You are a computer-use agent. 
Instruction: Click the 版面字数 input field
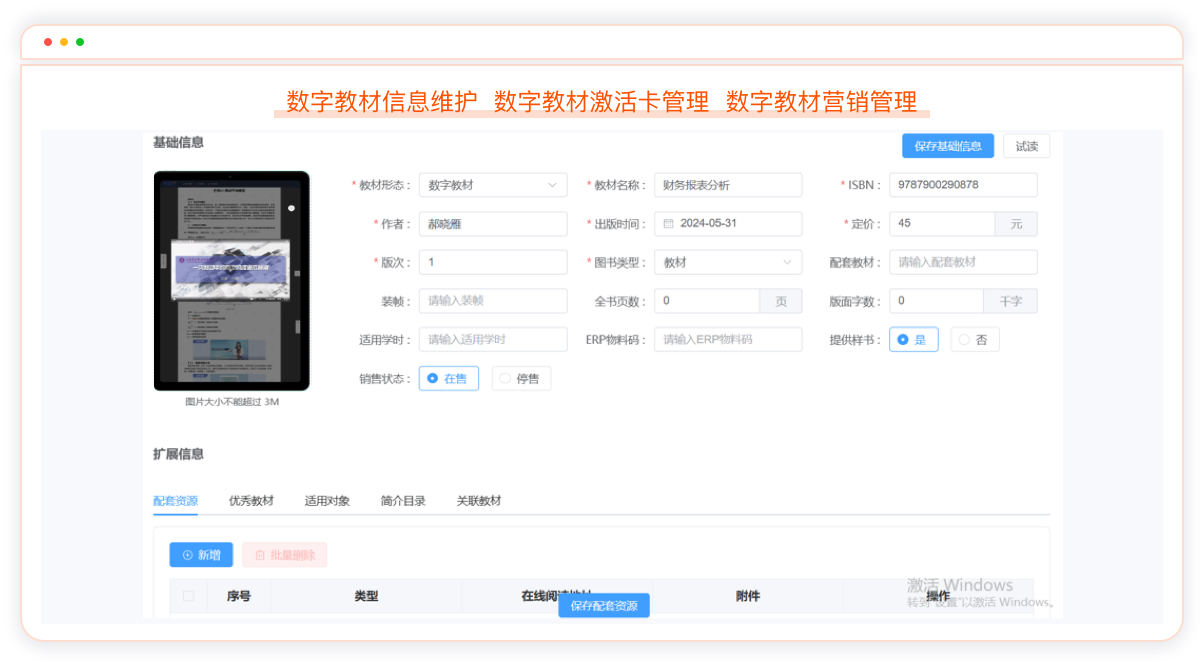937,301
